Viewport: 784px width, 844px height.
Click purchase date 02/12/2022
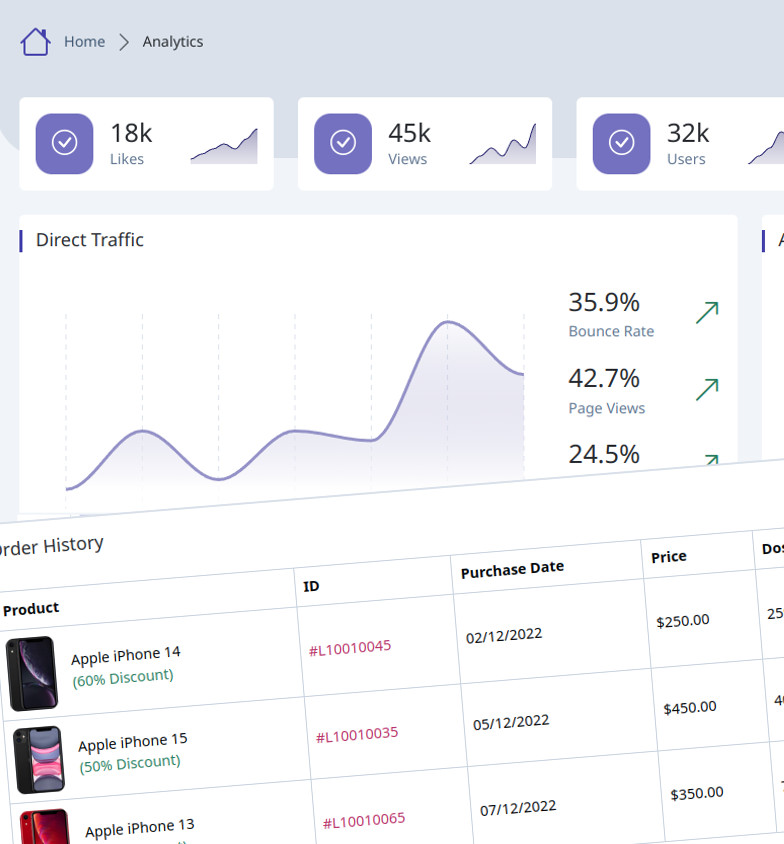coord(504,636)
